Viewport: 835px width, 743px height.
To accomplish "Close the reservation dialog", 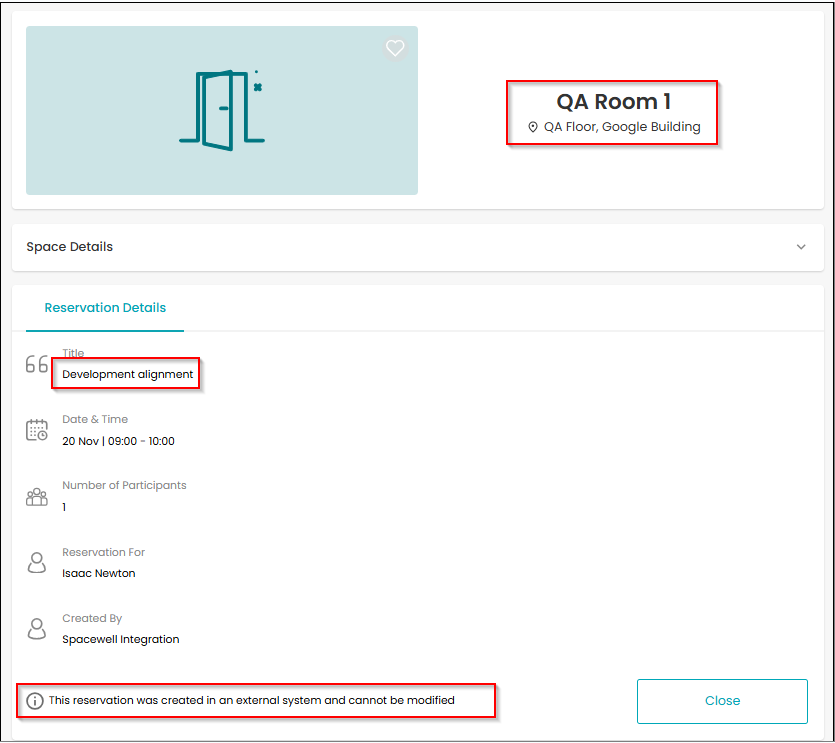I will pos(722,701).
